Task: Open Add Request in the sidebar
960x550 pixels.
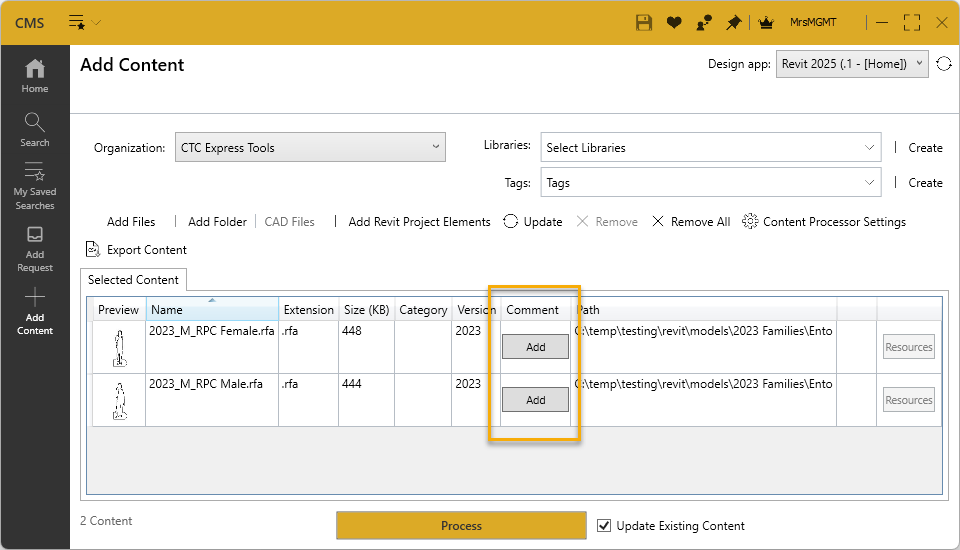Action: pyautogui.click(x=35, y=248)
